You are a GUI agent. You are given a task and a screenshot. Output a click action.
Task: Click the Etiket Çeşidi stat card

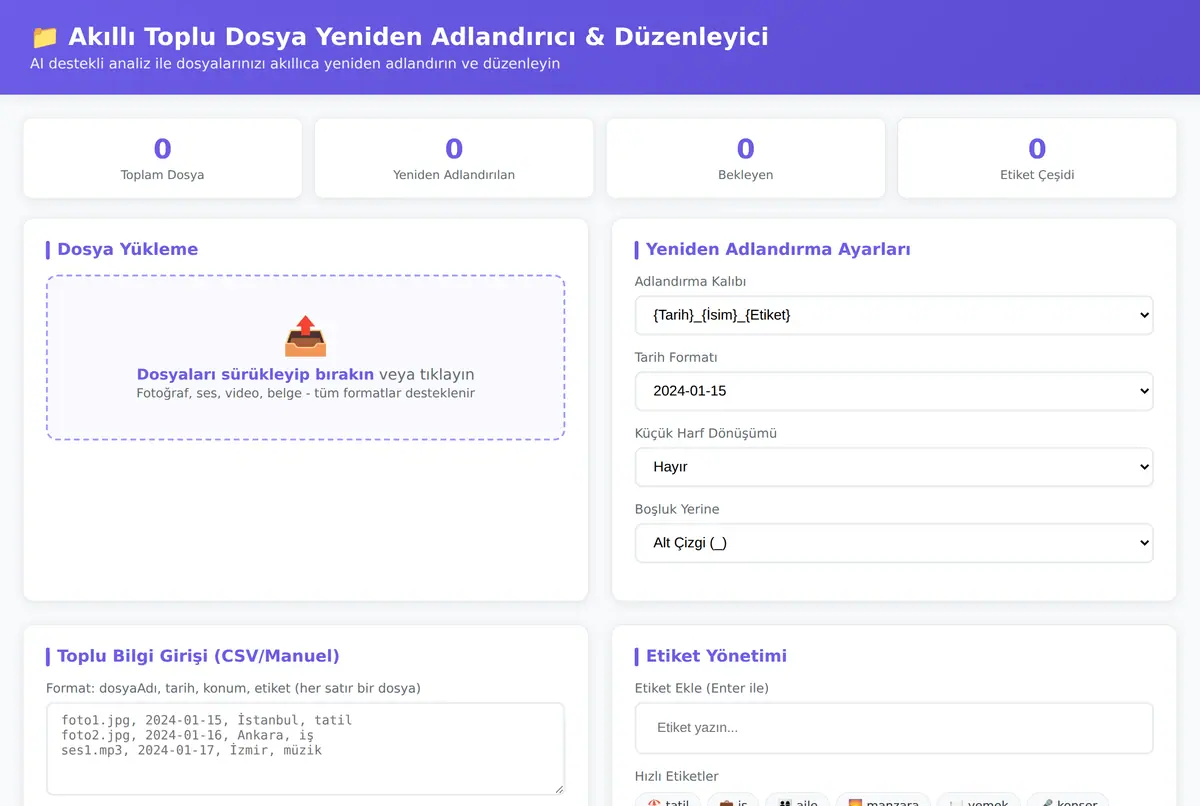tap(1037, 158)
